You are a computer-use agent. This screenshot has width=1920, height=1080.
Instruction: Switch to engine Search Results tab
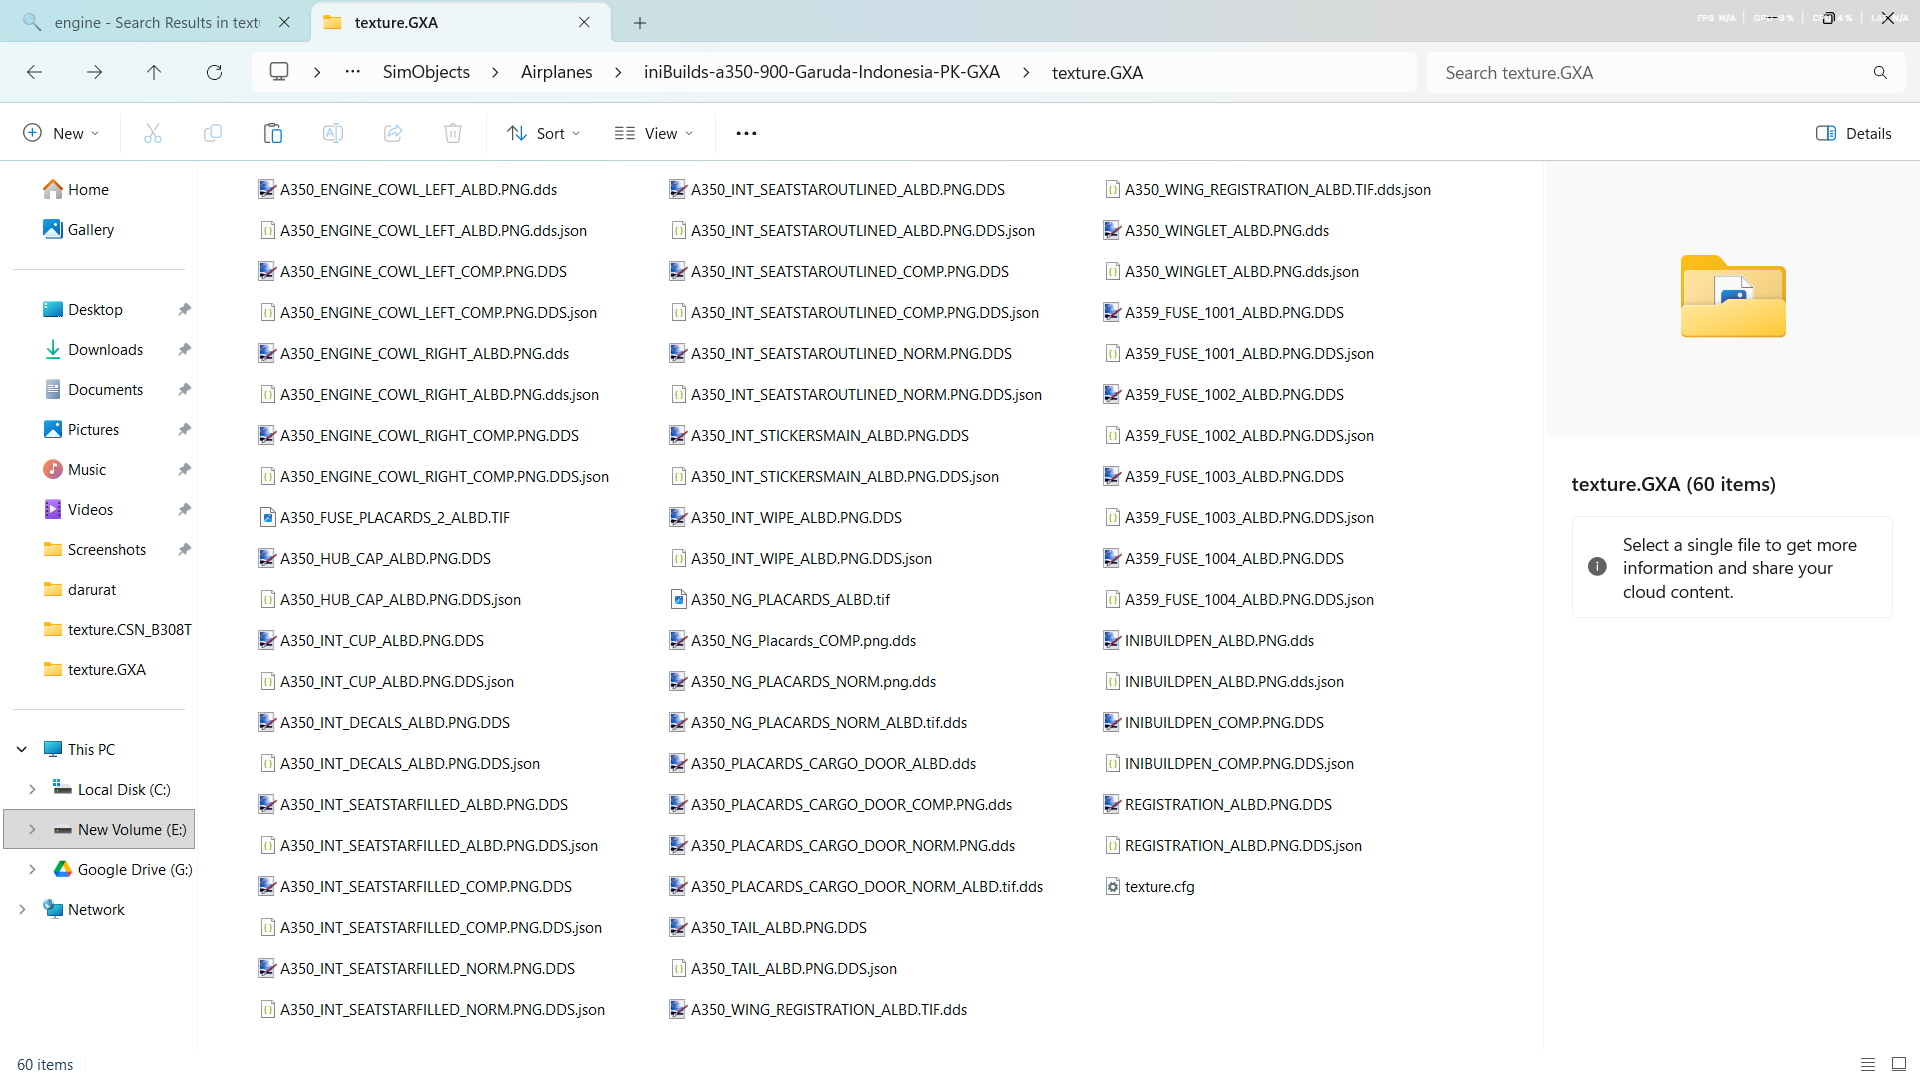point(155,22)
